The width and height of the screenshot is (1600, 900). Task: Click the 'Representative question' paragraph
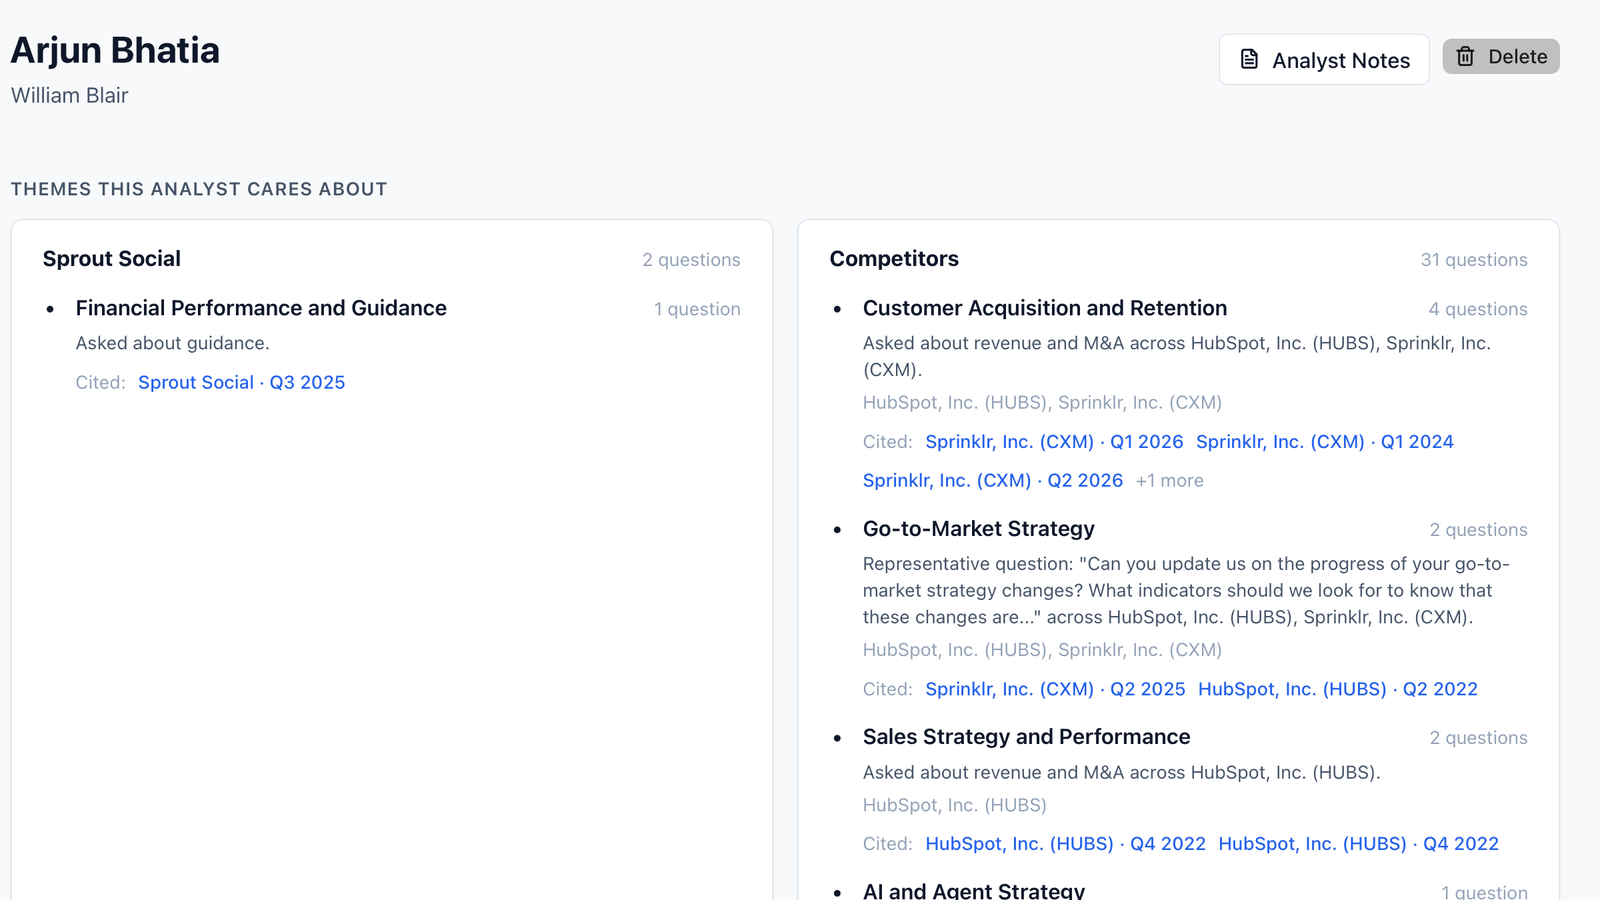click(x=1186, y=590)
